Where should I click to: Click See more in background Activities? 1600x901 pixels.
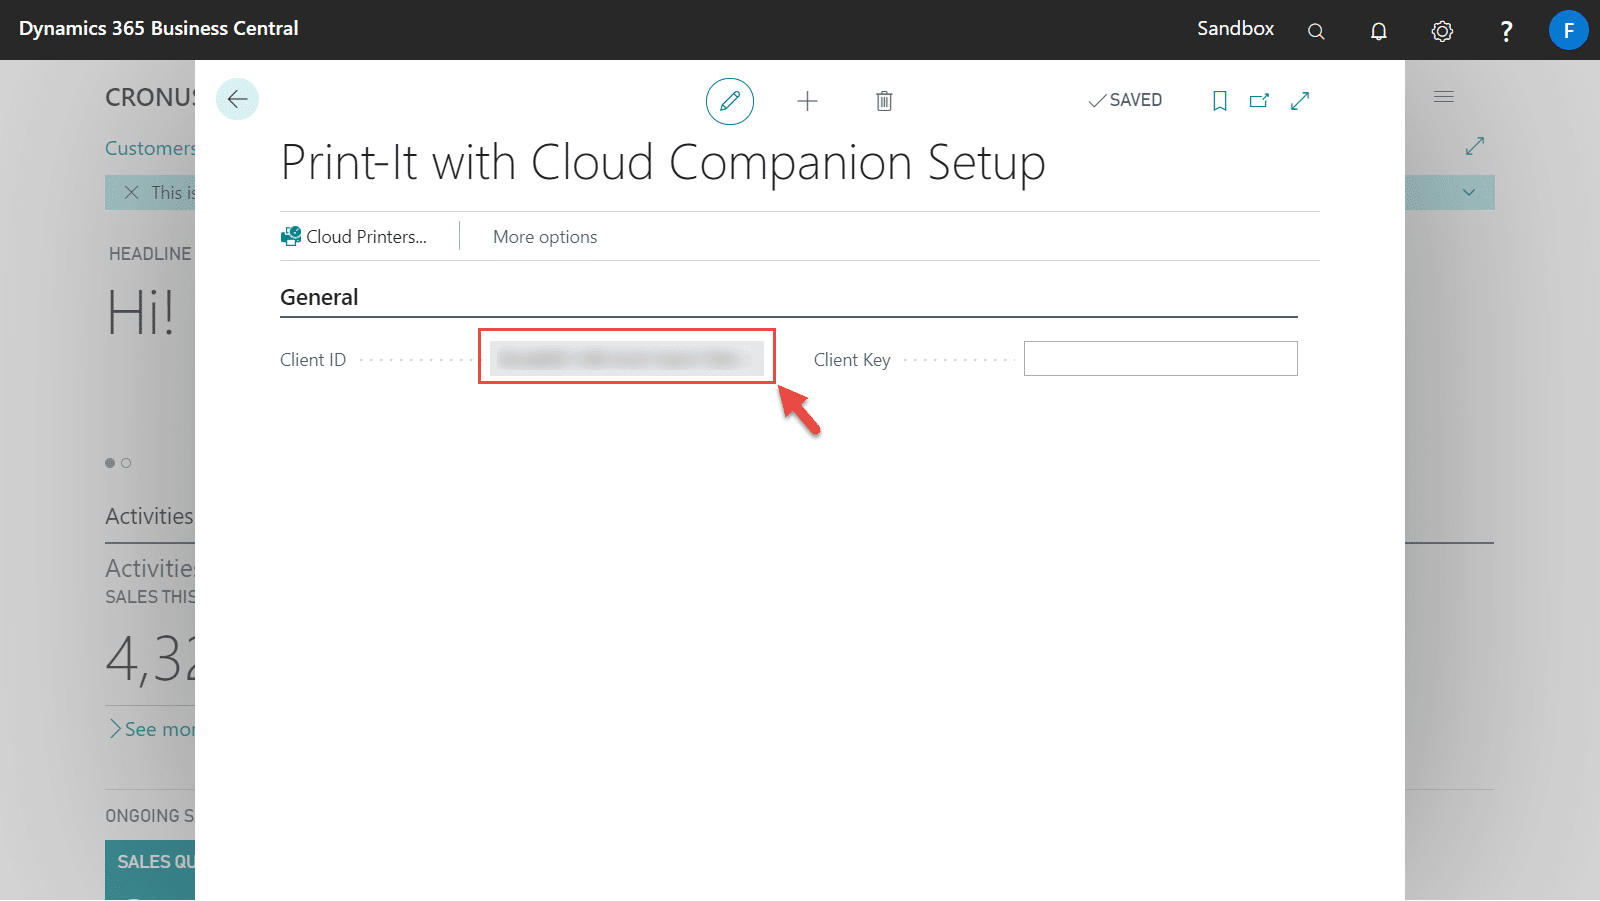pyautogui.click(x=152, y=729)
